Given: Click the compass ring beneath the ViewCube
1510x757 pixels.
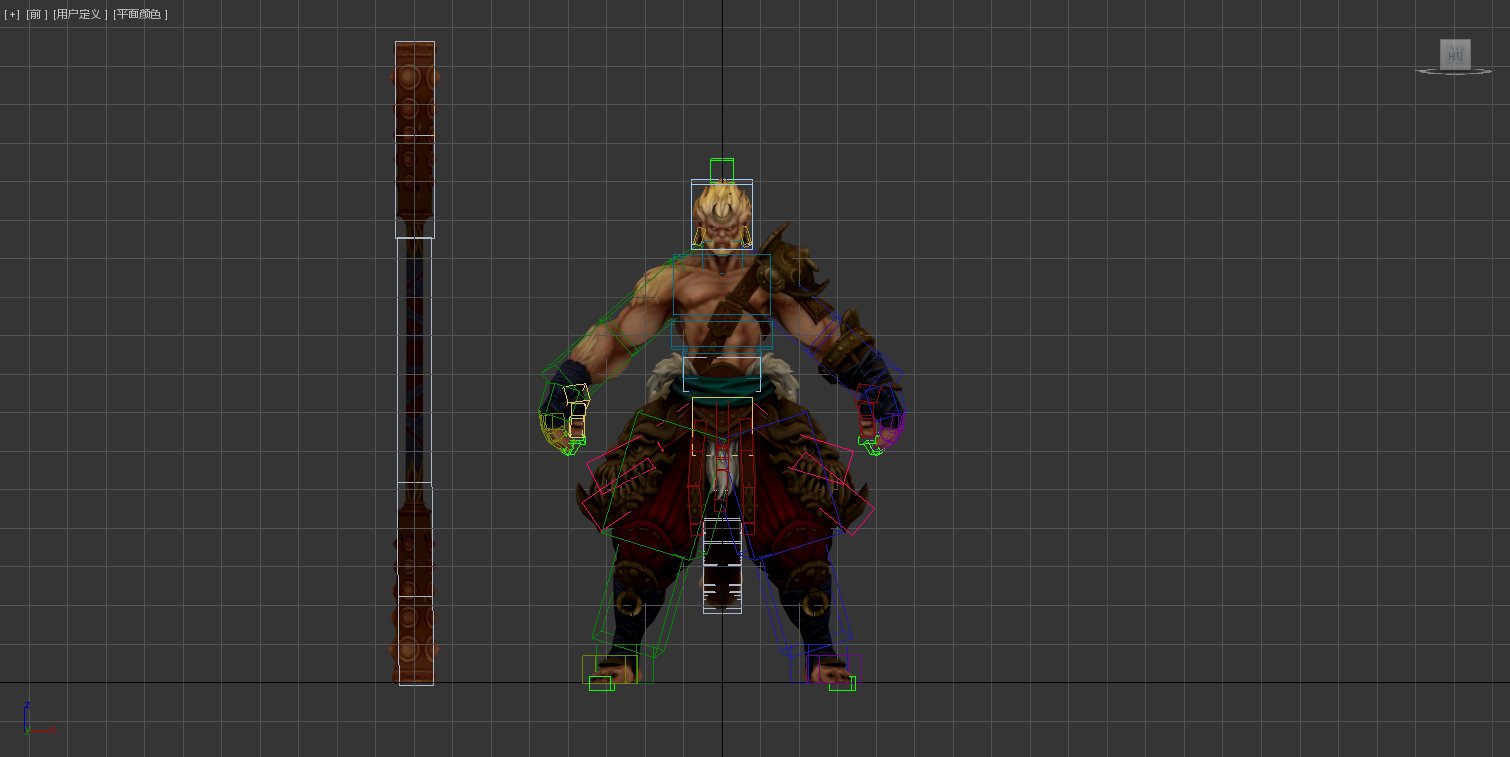Looking at the screenshot, I should [1455, 72].
